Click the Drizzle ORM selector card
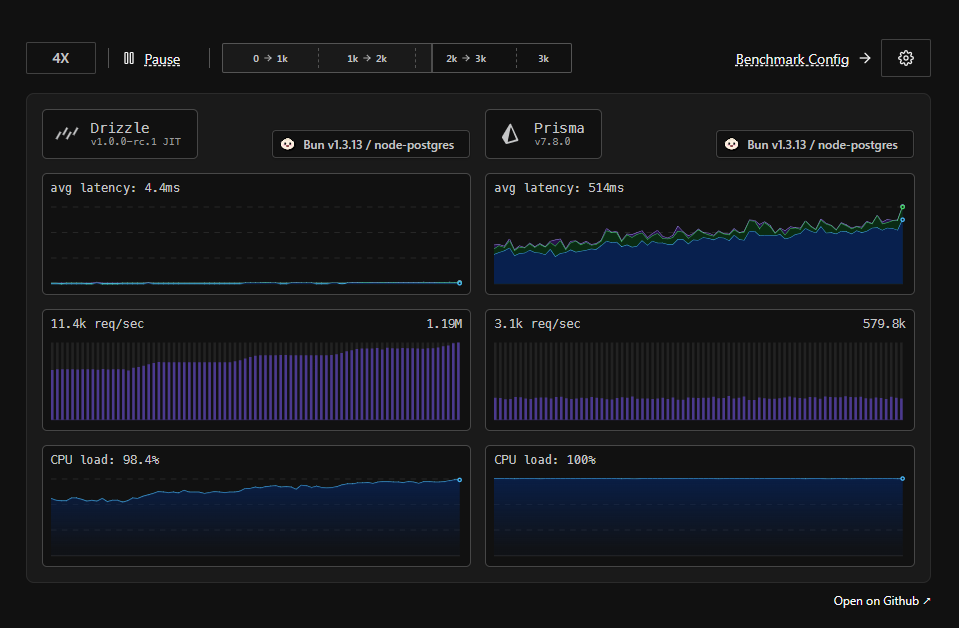Screen dimensions: 959x628 coord(120,134)
